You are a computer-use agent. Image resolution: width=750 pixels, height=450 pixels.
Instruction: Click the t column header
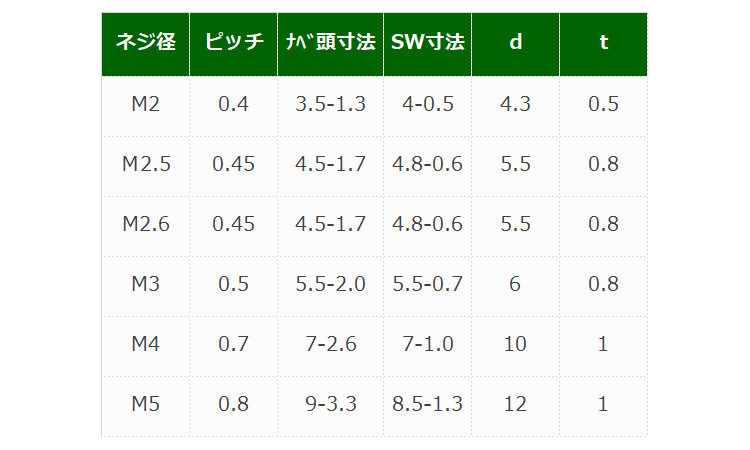coord(603,44)
